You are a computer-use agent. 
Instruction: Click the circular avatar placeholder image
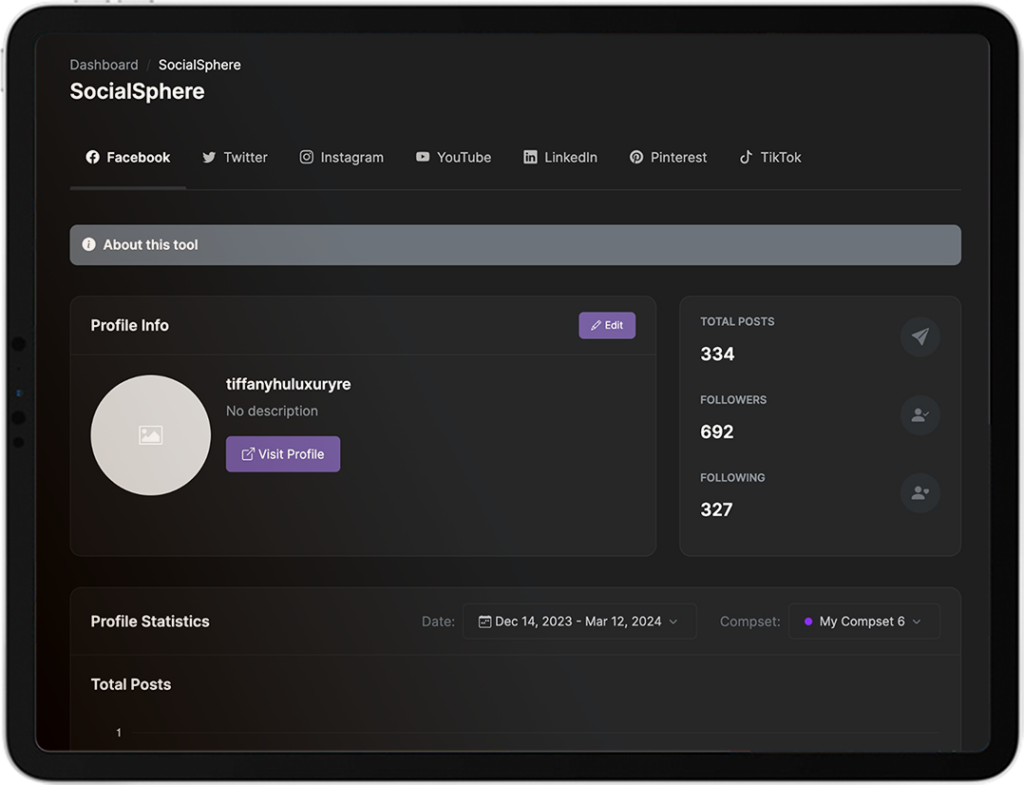click(150, 434)
